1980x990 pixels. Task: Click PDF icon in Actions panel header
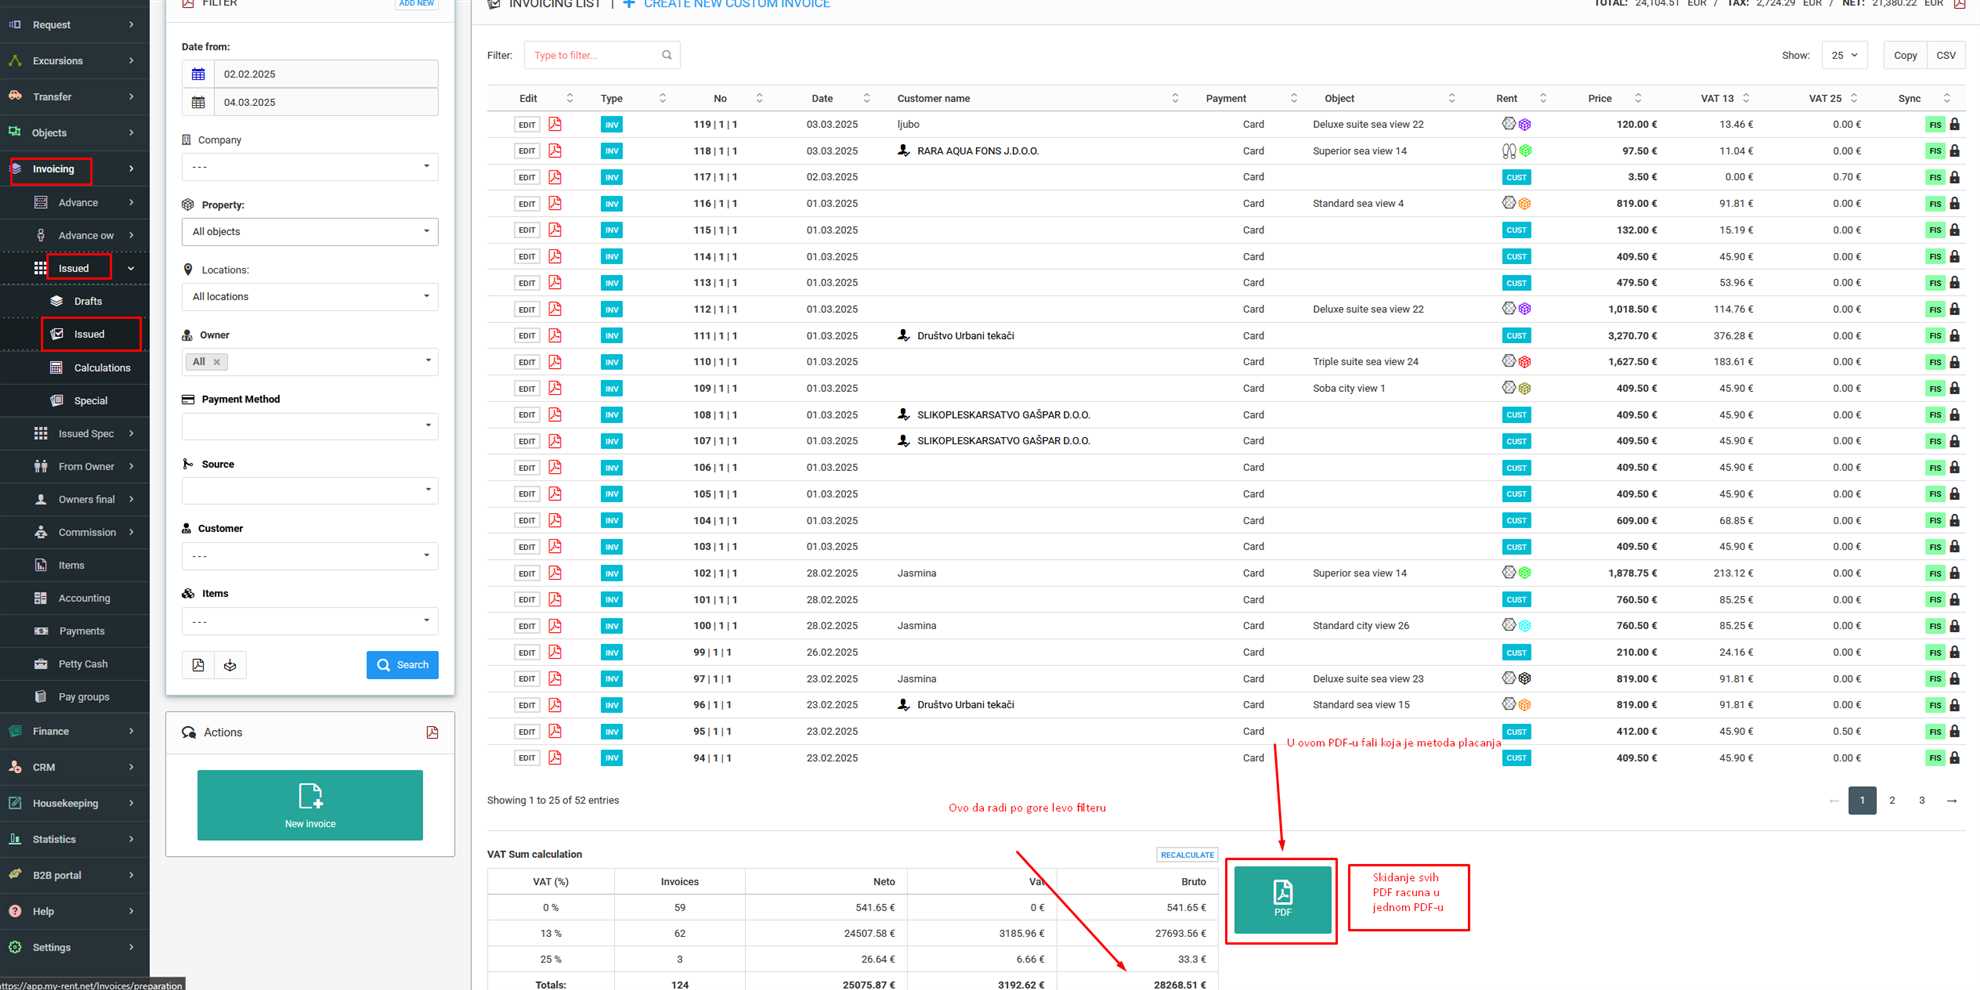point(432,733)
